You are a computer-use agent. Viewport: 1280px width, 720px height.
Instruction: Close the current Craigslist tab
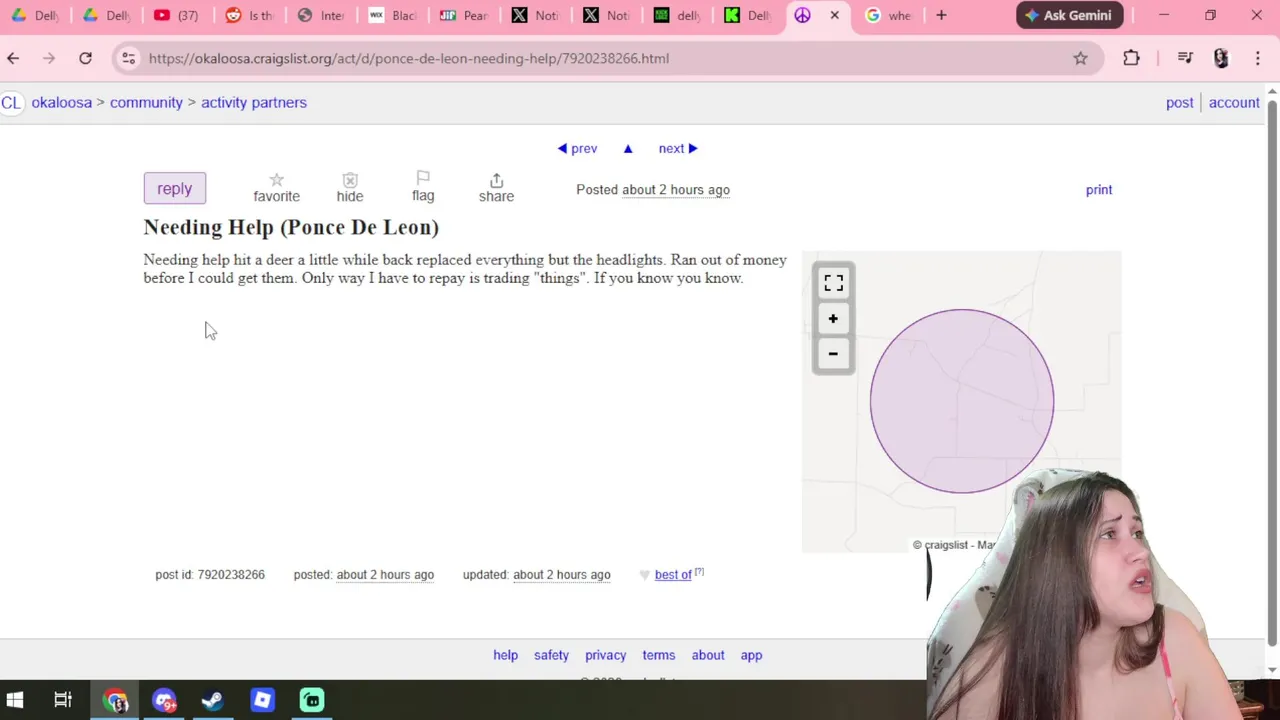tap(834, 15)
